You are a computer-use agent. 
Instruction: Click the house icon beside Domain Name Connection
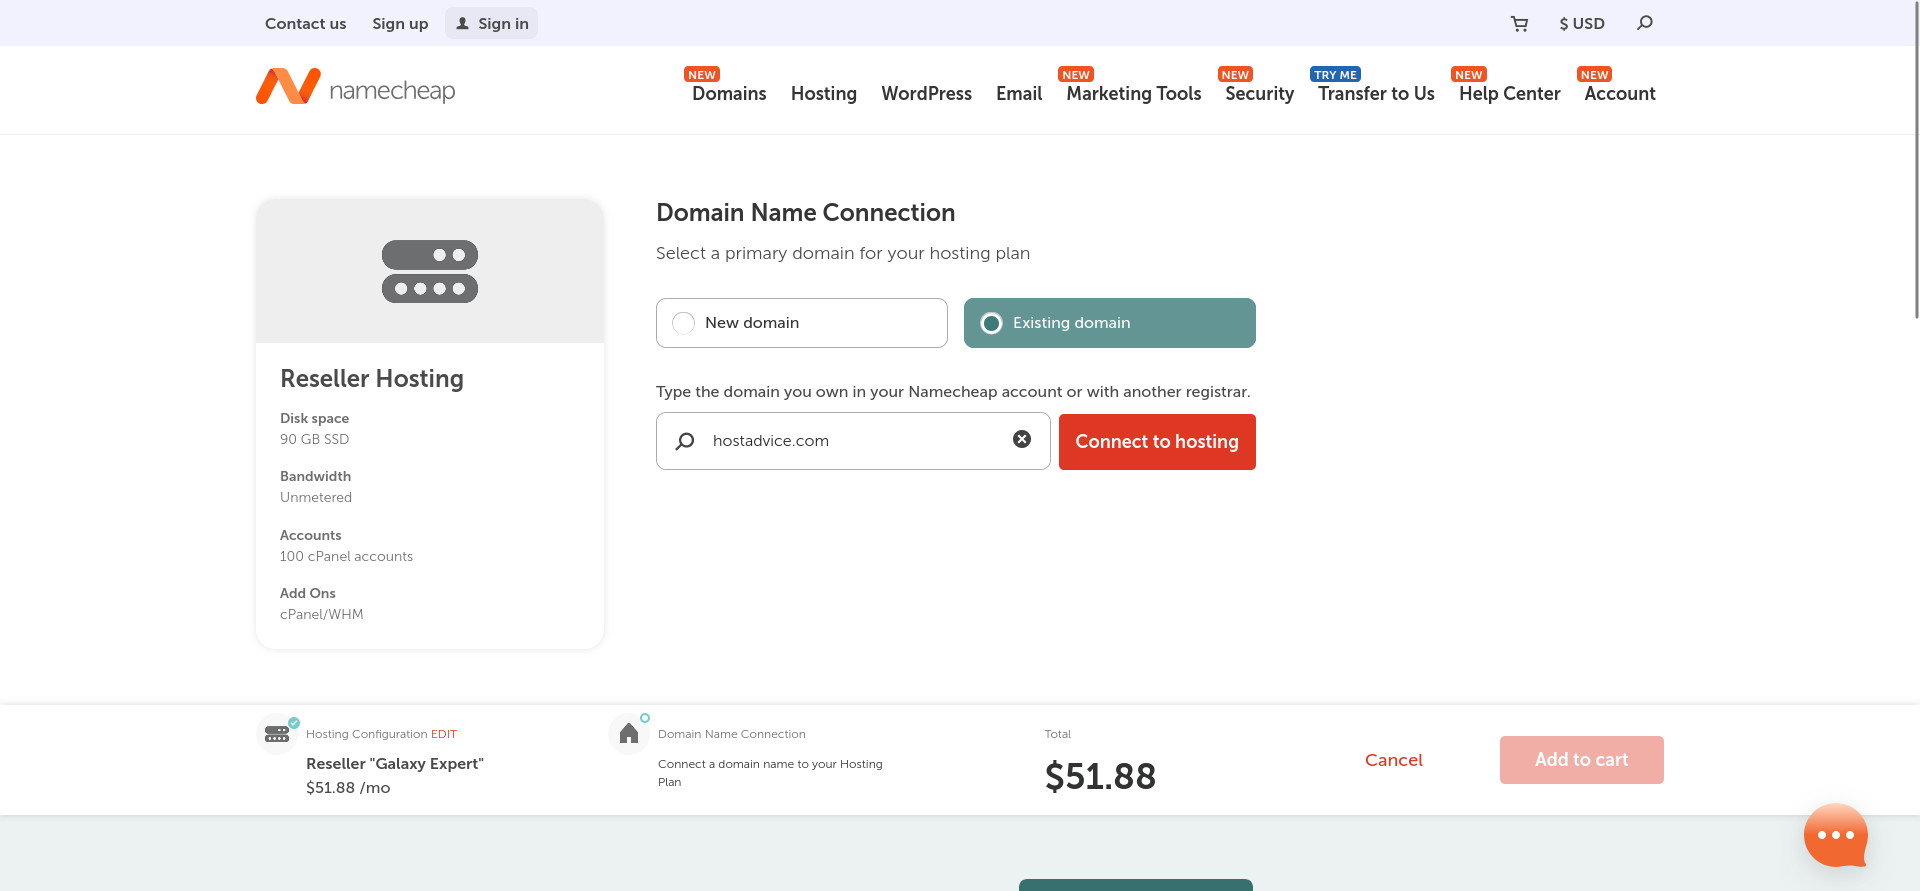pyautogui.click(x=629, y=734)
